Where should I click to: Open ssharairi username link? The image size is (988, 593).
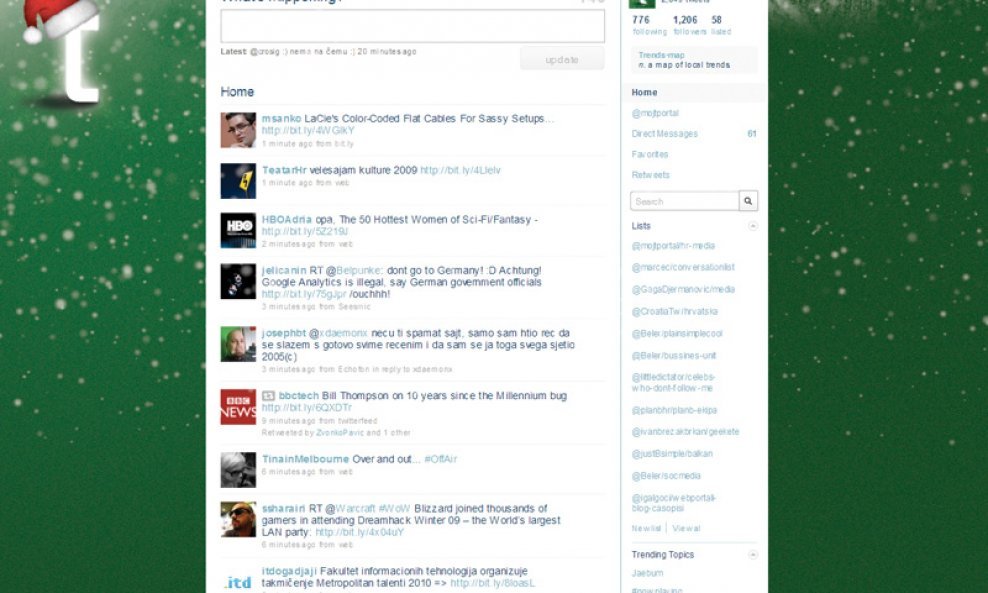tap(284, 508)
